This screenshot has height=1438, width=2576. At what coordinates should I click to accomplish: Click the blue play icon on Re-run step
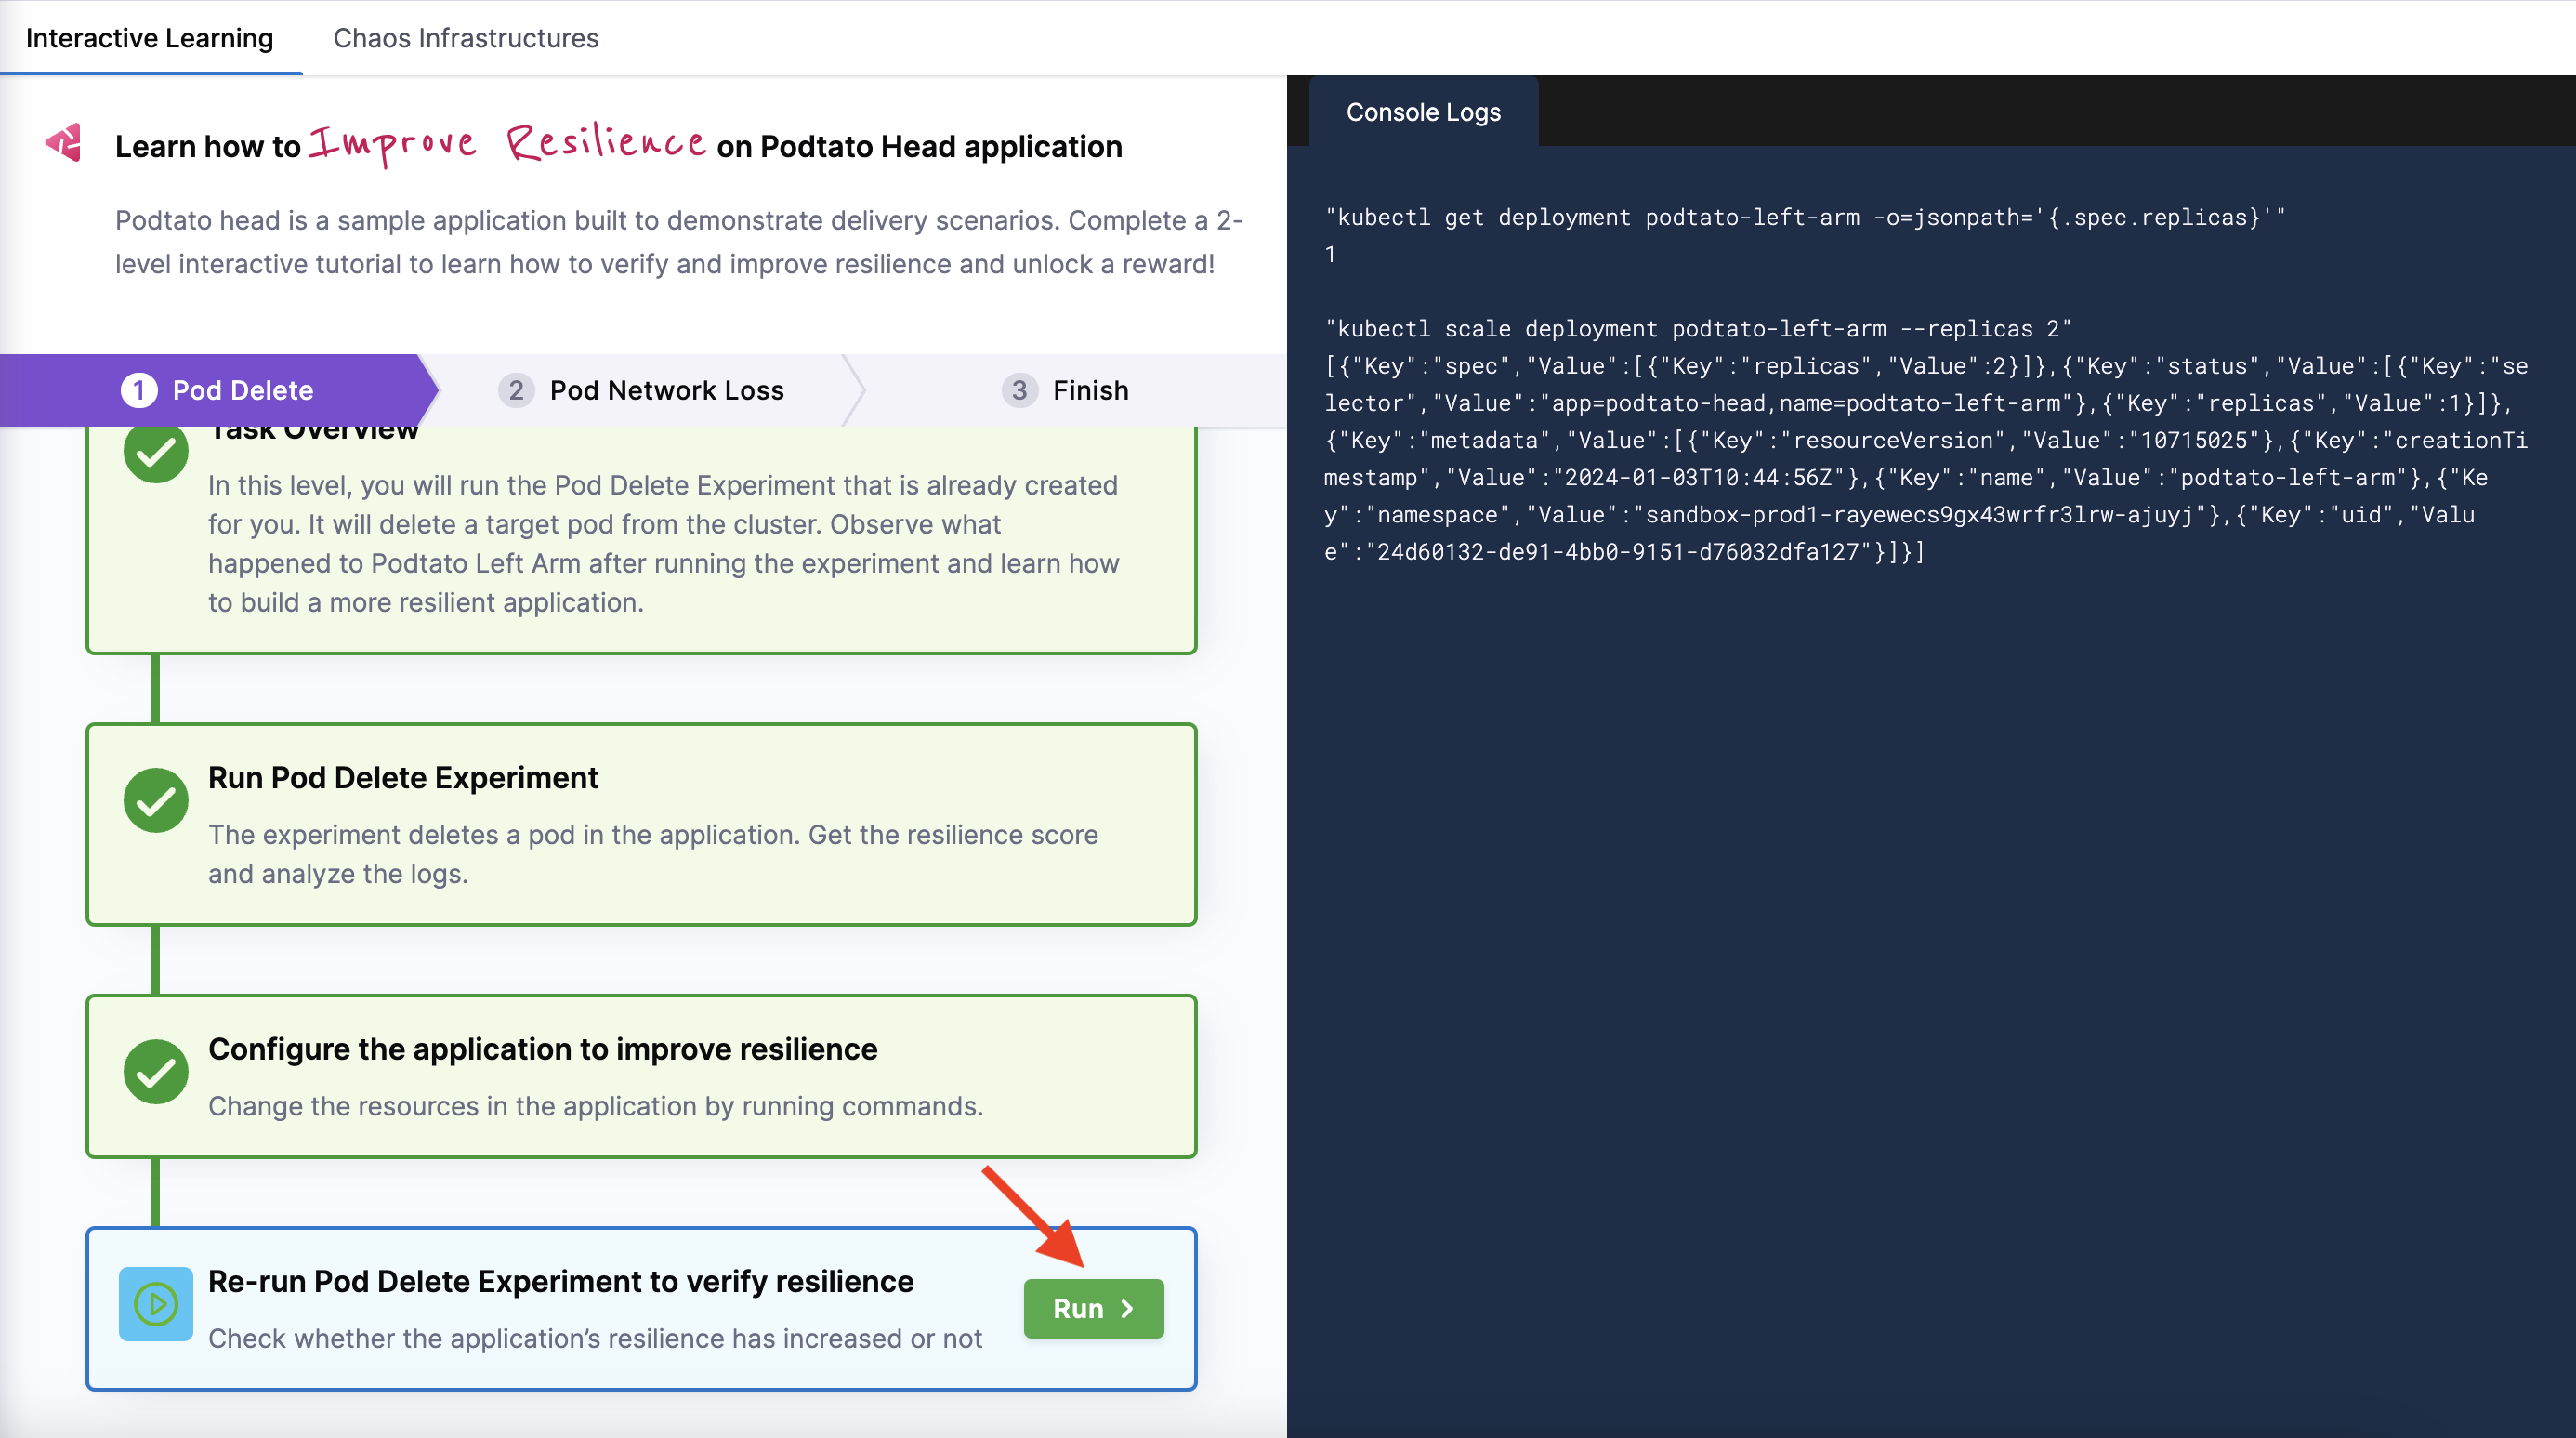click(155, 1304)
